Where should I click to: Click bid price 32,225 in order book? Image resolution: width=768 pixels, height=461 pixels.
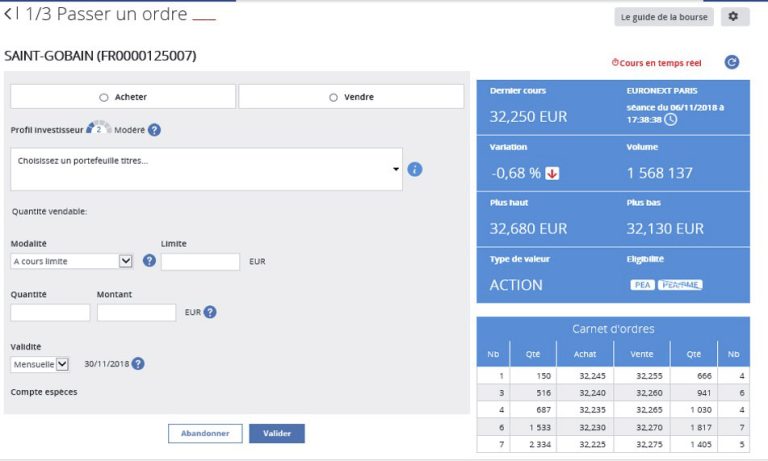coord(592,444)
